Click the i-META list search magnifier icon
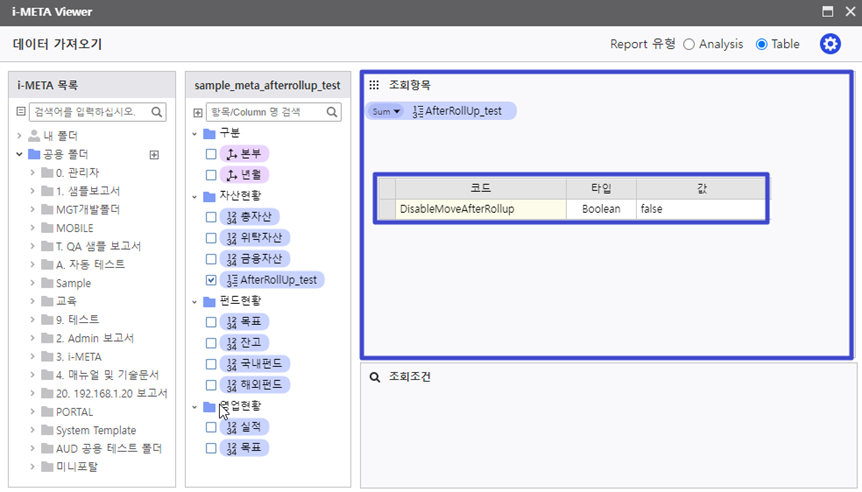The image size is (862, 492). 157,113
